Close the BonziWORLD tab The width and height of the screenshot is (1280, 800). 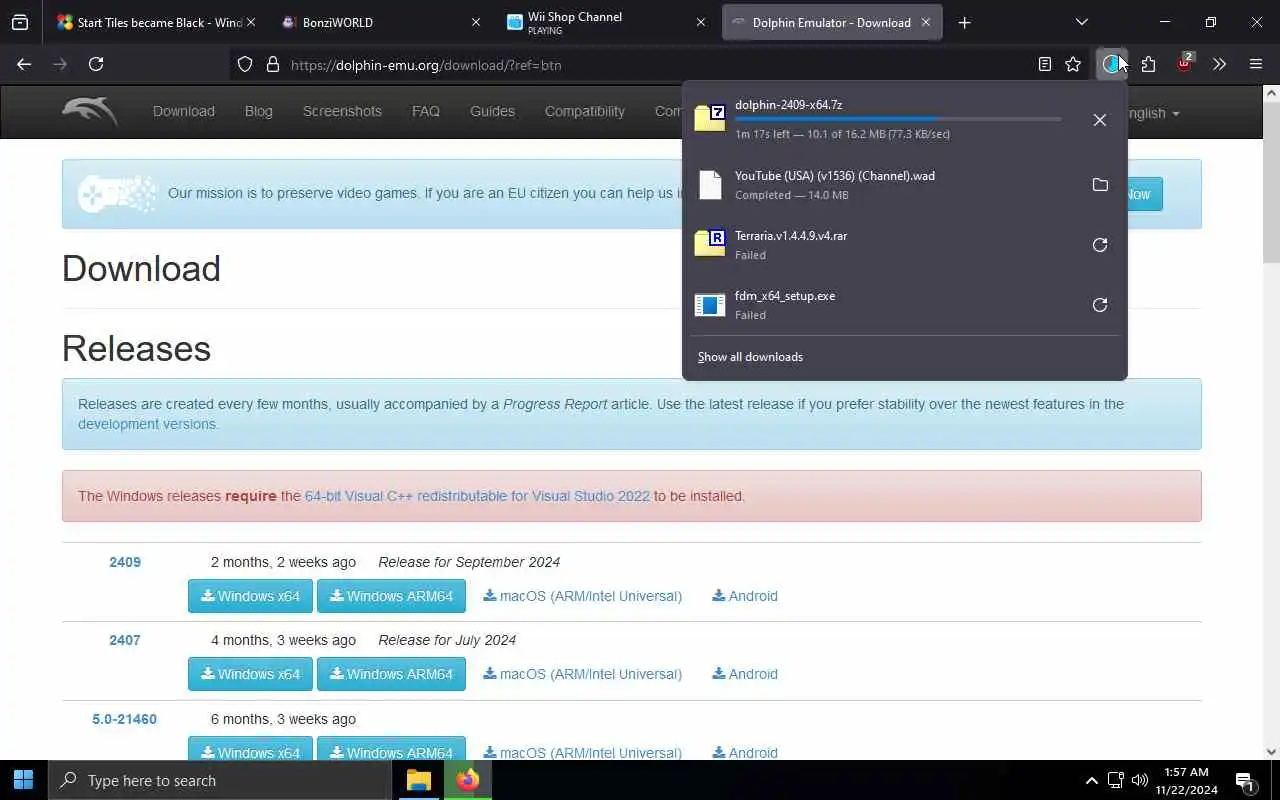(476, 22)
